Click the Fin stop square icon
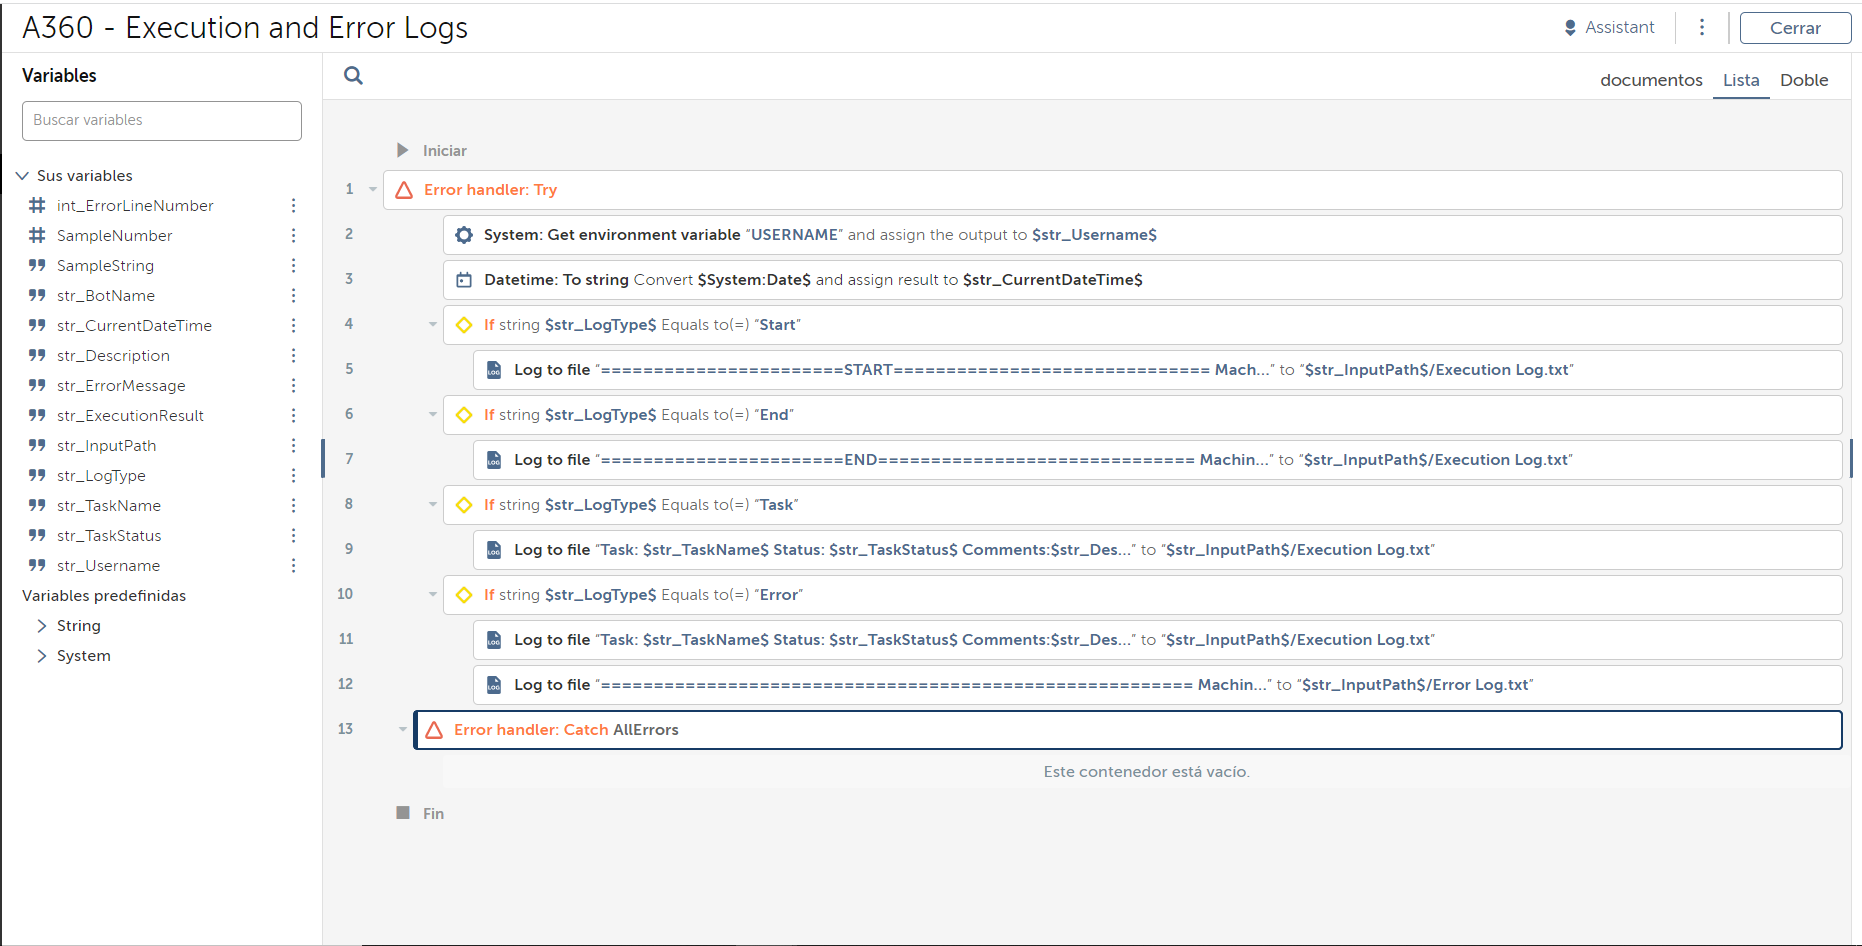 point(403,813)
